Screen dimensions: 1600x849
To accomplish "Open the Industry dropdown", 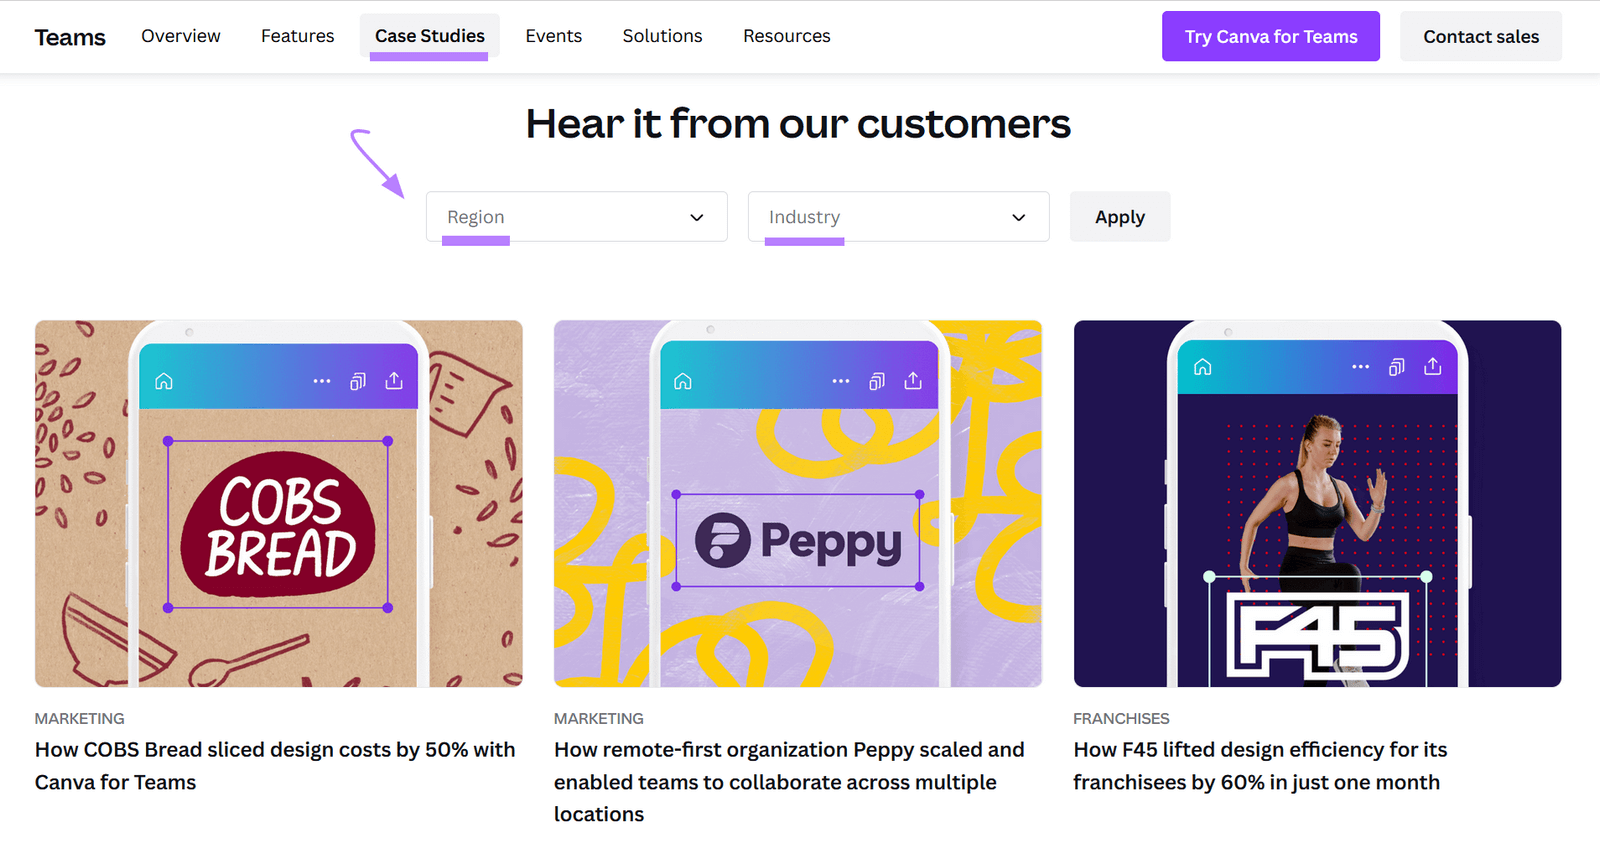I will tap(897, 216).
